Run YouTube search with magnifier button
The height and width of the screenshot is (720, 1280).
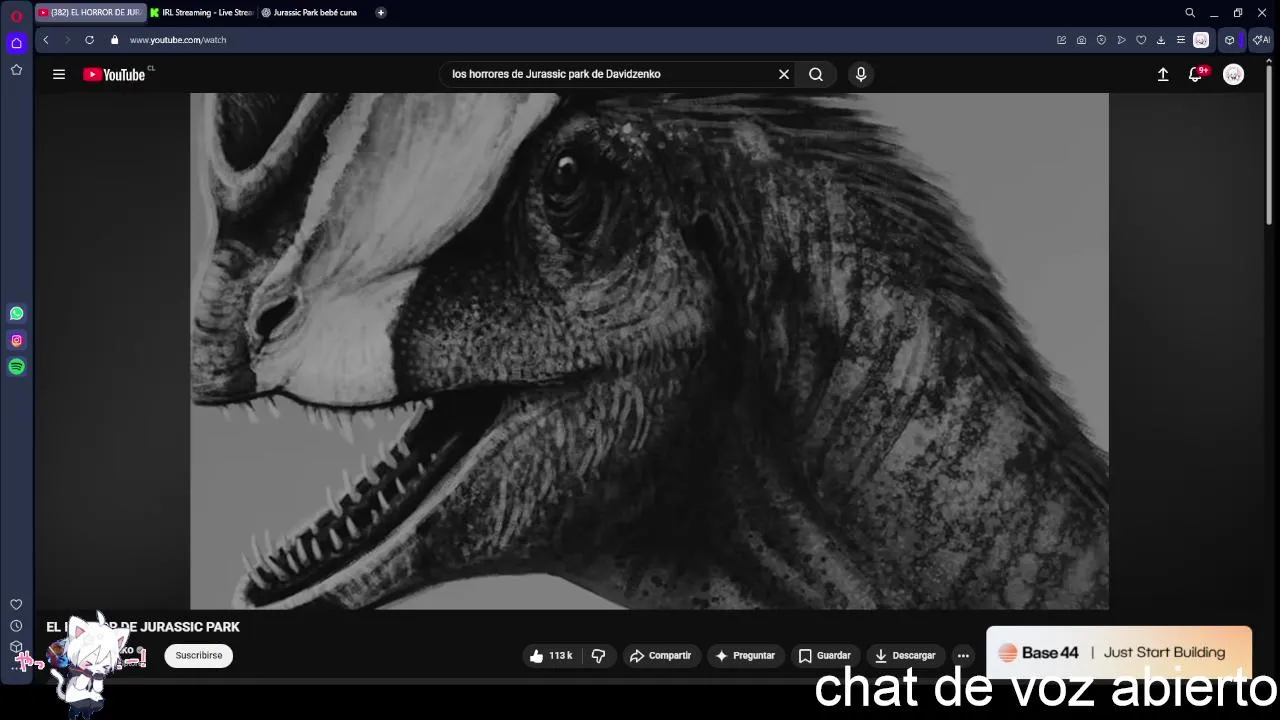tap(816, 74)
